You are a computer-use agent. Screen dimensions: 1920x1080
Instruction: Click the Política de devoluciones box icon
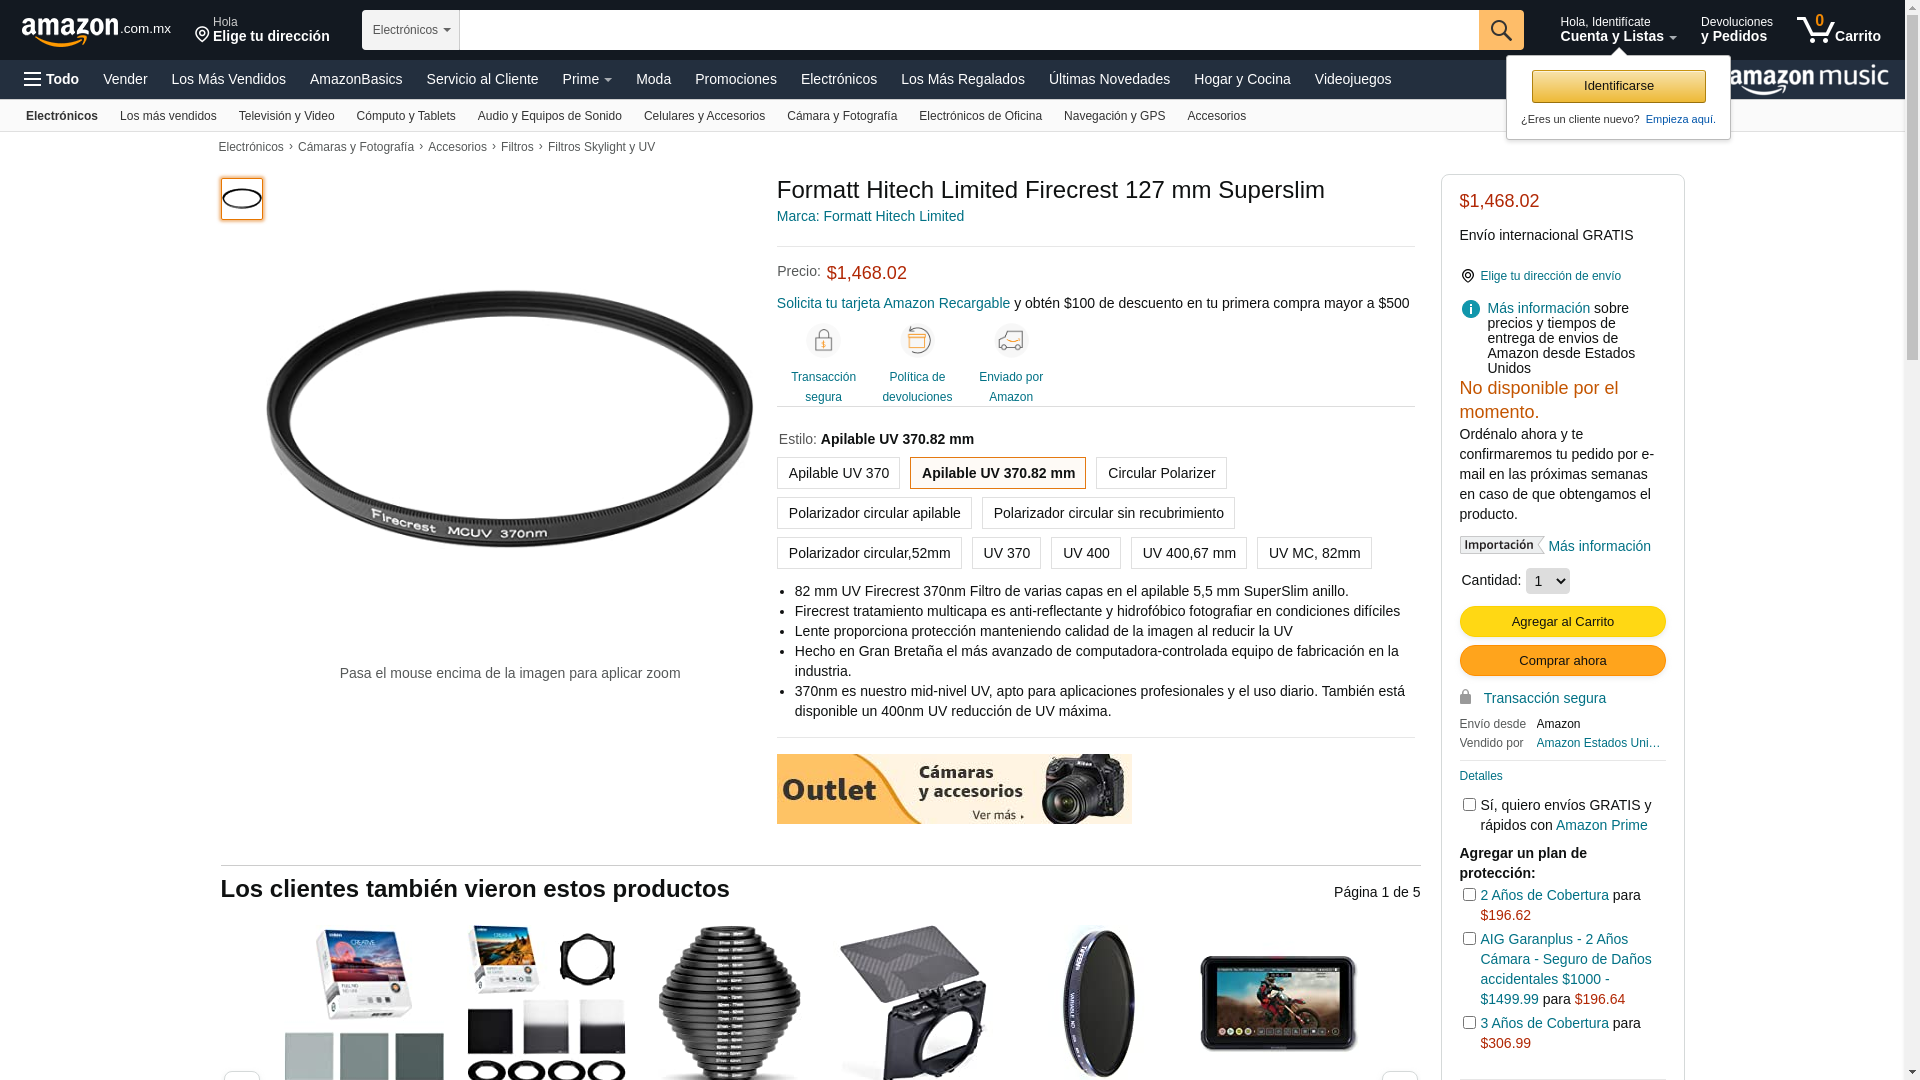(917, 342)
